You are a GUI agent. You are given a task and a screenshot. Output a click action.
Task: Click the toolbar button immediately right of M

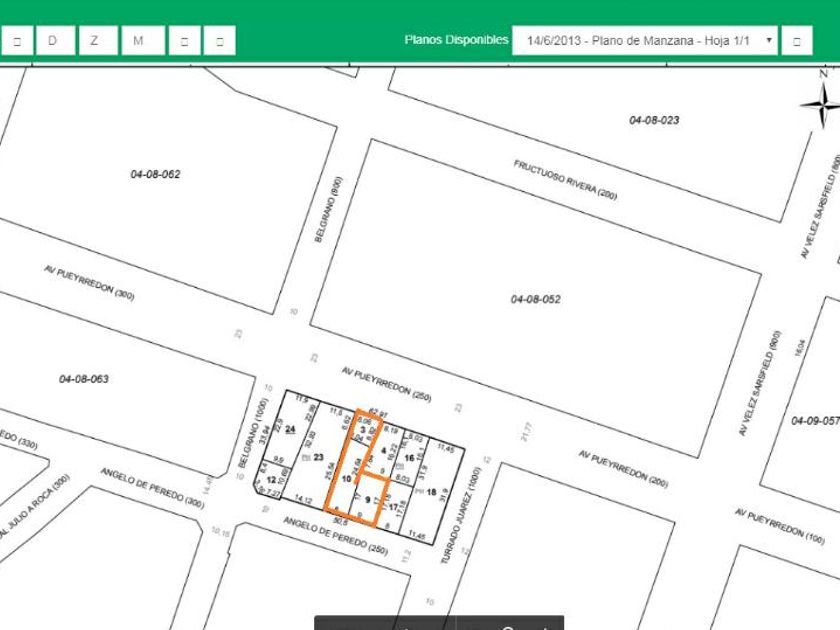click(x=184, y=41)
